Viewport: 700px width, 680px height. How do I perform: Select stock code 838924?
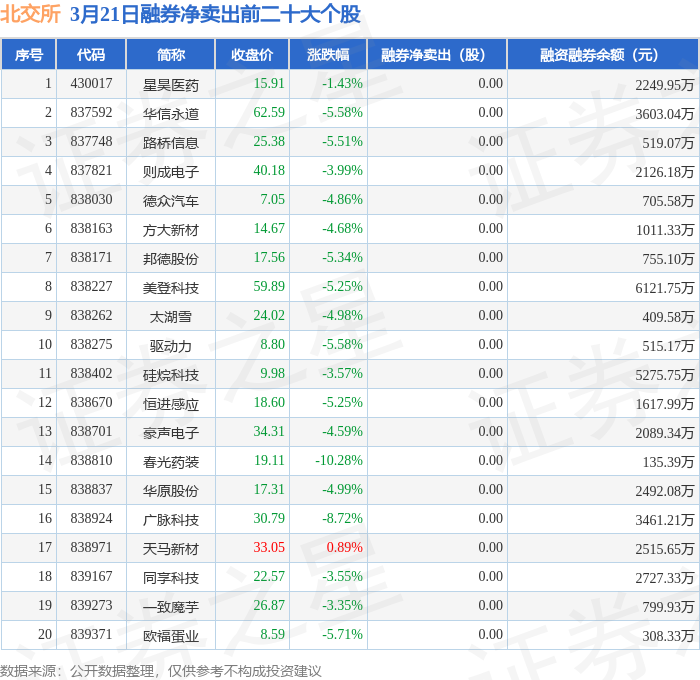pyautogui.click(x=91, y=518)
